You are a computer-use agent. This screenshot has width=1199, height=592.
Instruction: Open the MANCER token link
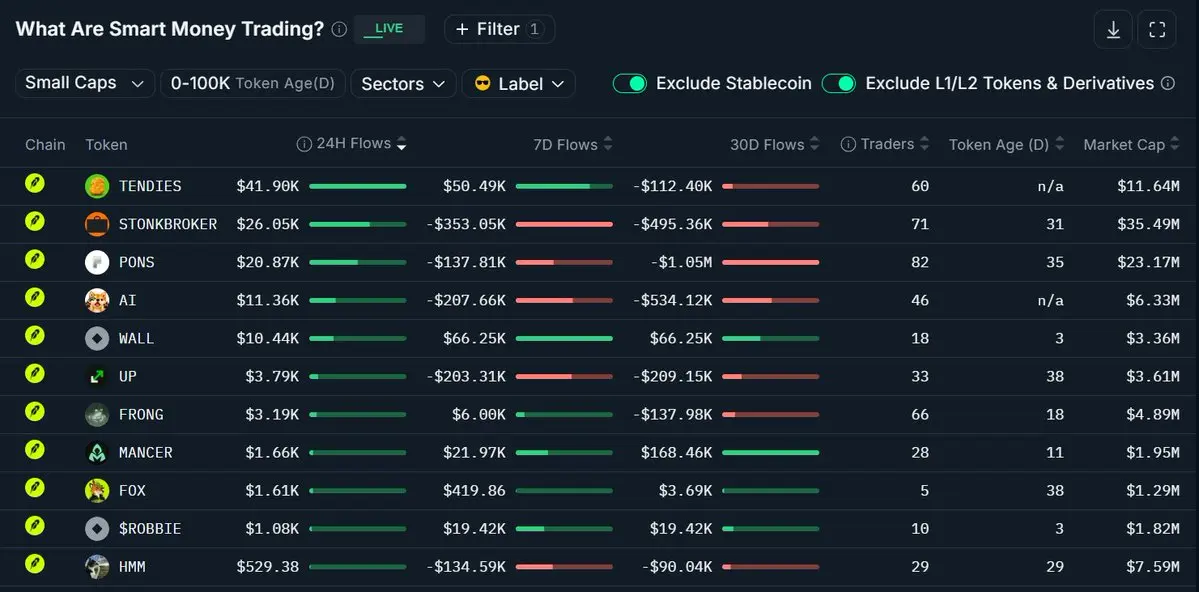tap(145, 452)
